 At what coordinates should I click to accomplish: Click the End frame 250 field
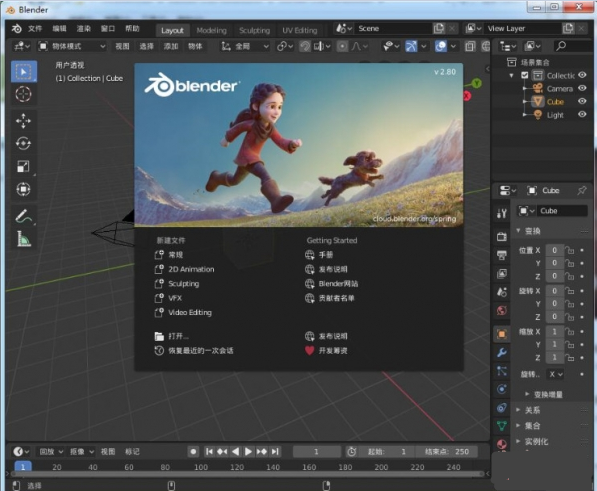pos(447,452)
